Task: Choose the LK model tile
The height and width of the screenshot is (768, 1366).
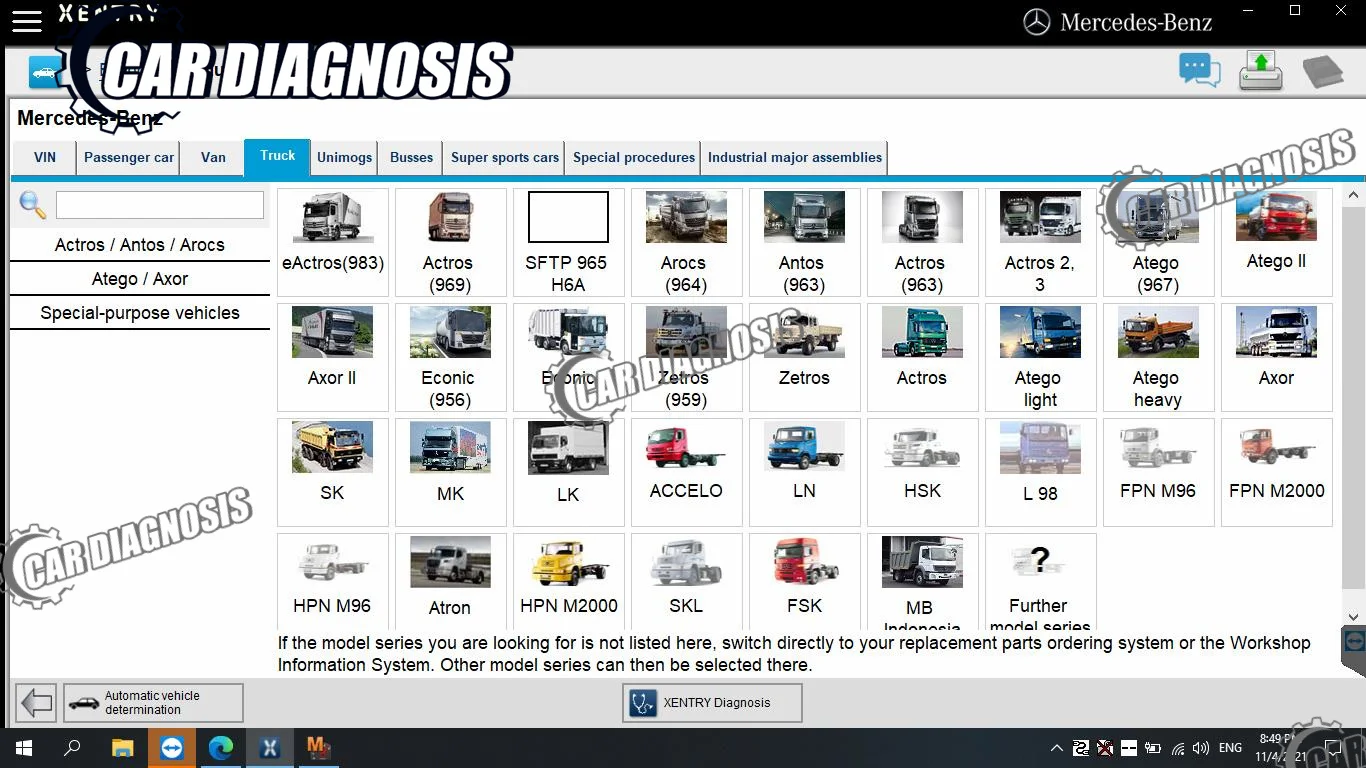Action: pos(569,473)
